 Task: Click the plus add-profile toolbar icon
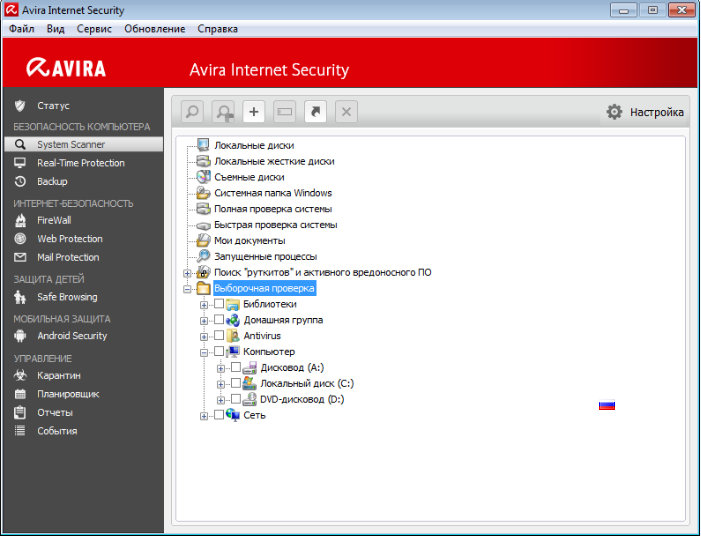[x=254, y=111]
